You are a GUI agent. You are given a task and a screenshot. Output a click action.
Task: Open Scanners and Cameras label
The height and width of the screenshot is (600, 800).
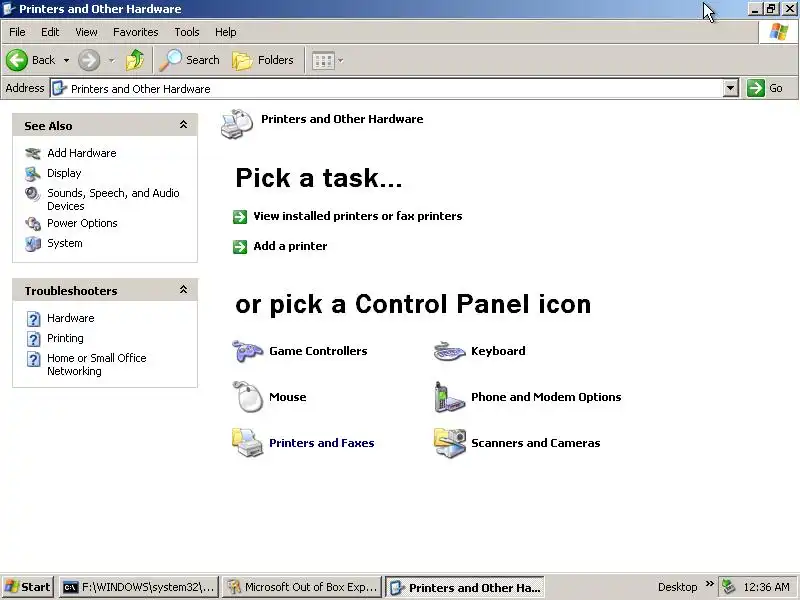pyautogui.click(x=536, y=443)
